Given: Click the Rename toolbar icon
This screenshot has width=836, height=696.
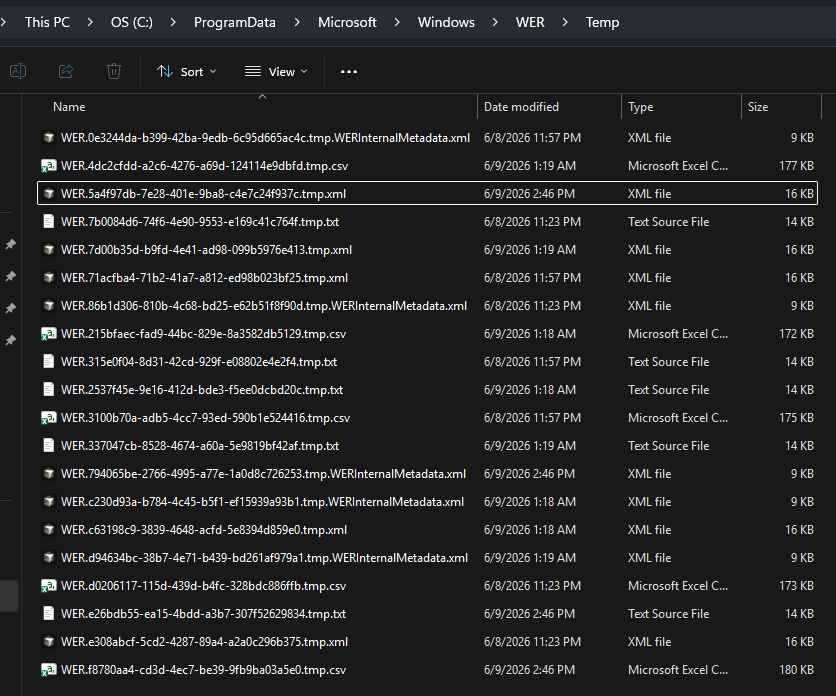Looking at the screenshot, I should pyautogui.click(x=18, y=71).
